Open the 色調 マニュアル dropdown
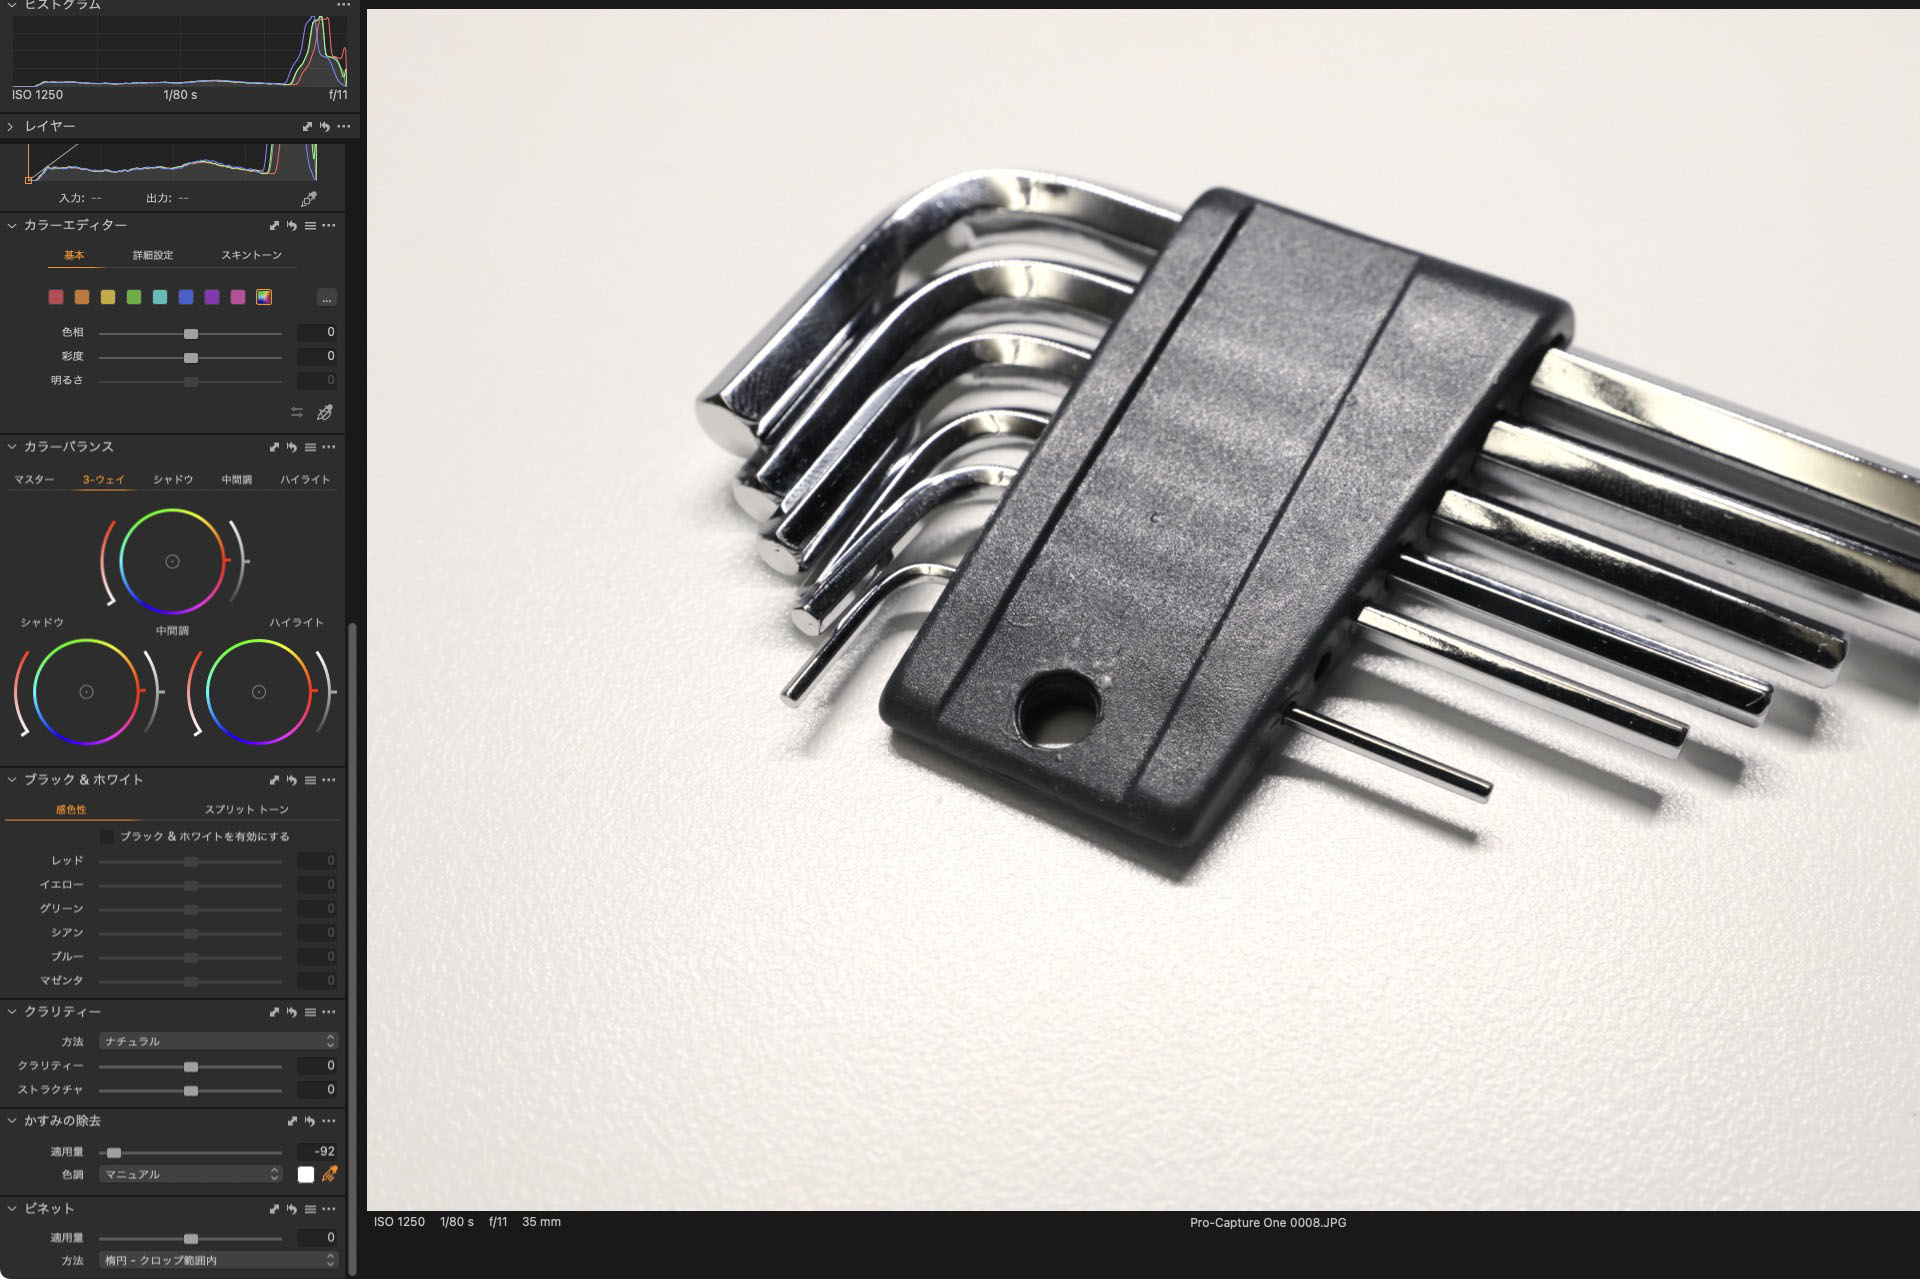The width and height of the screenshot is (1920, 1279). [190, 1174]
